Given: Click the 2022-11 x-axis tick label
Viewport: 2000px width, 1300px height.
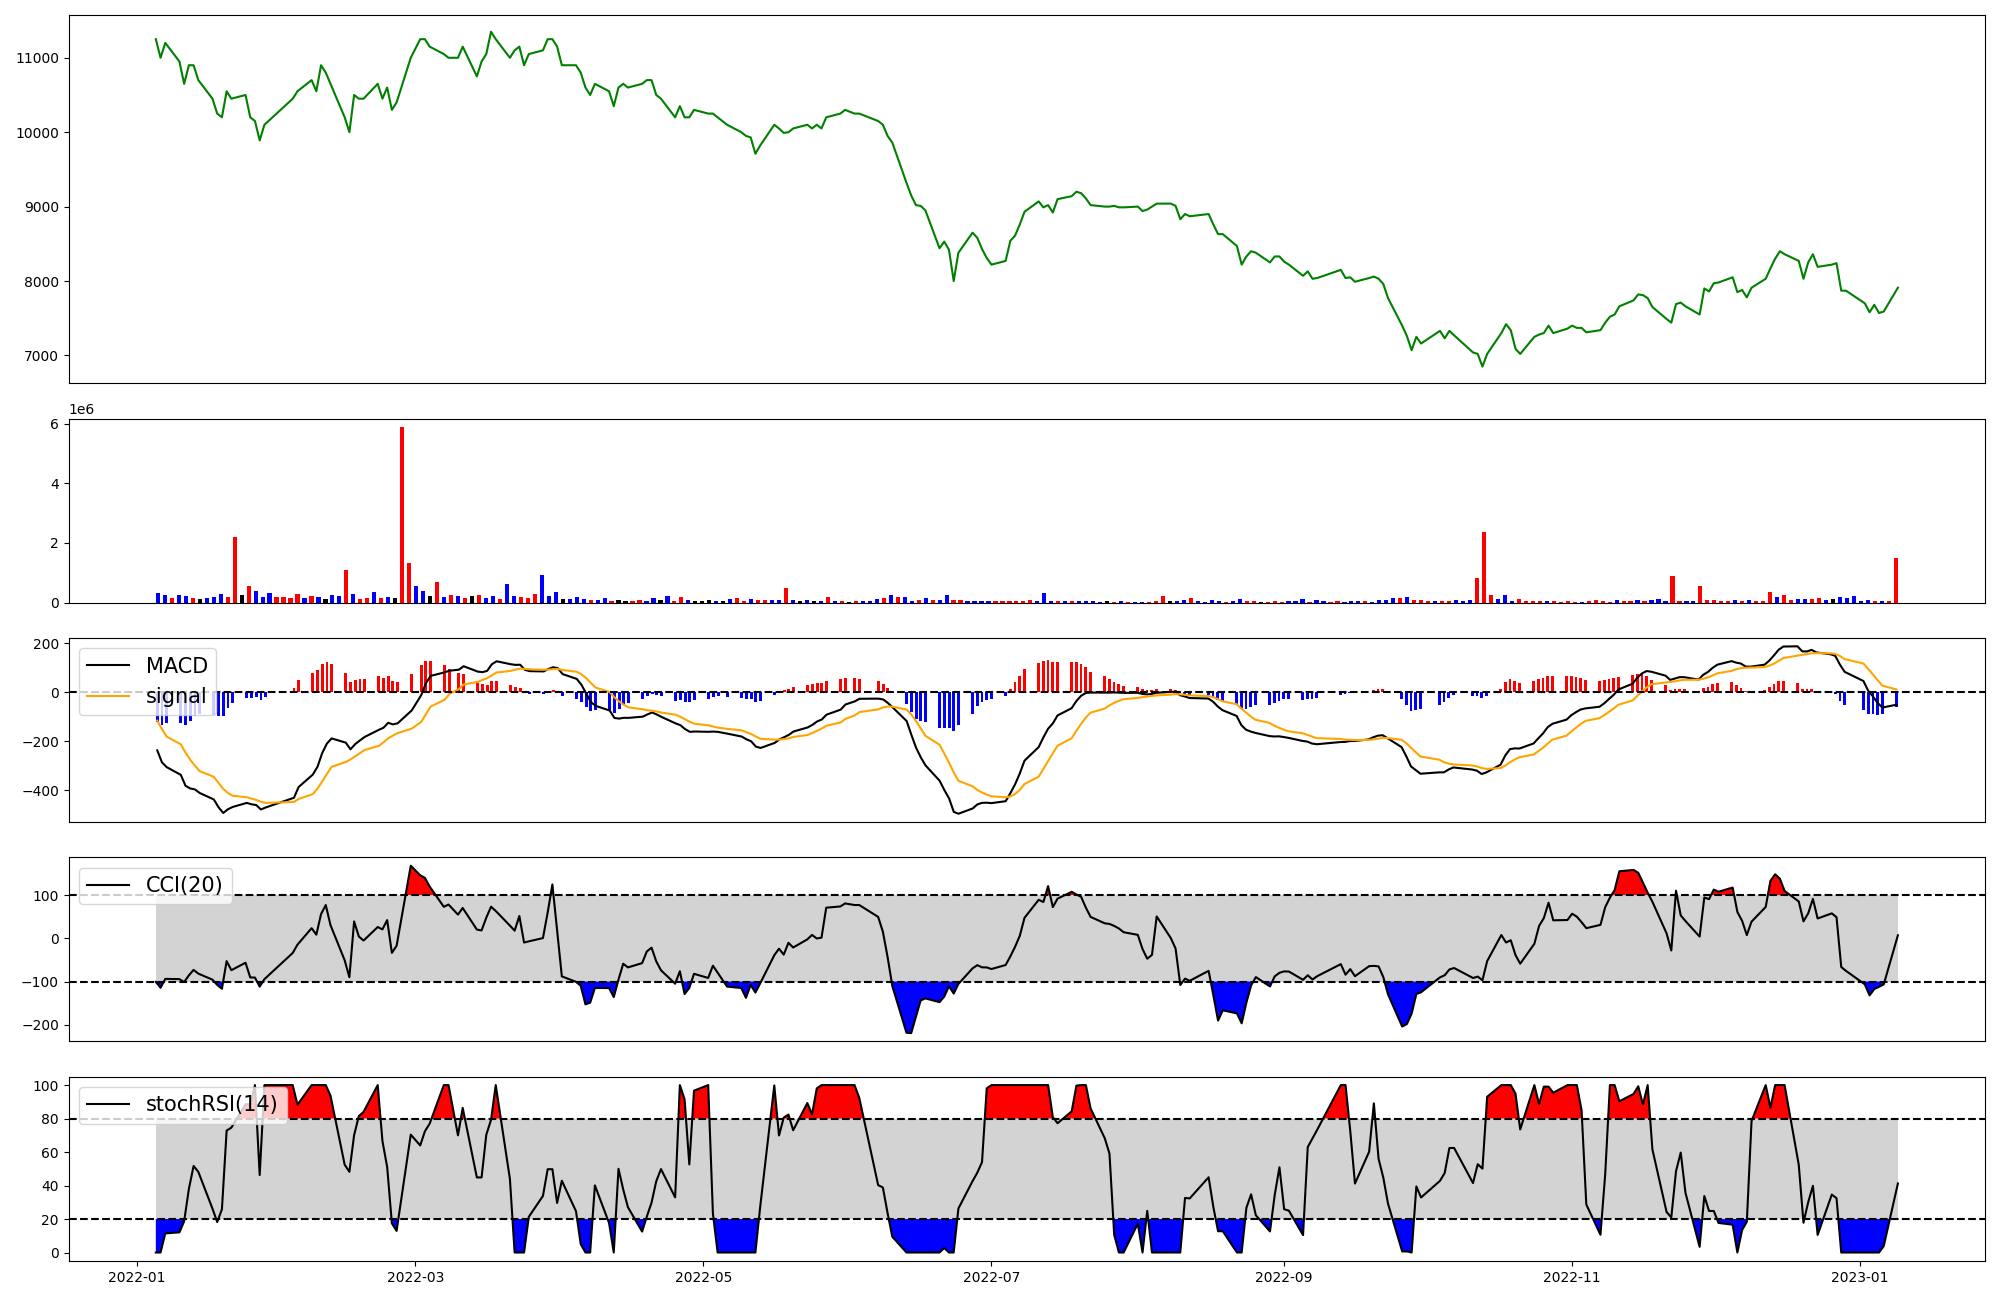Looking at the screenshot, I should pyautogui.click(x=1571, y=1276).
